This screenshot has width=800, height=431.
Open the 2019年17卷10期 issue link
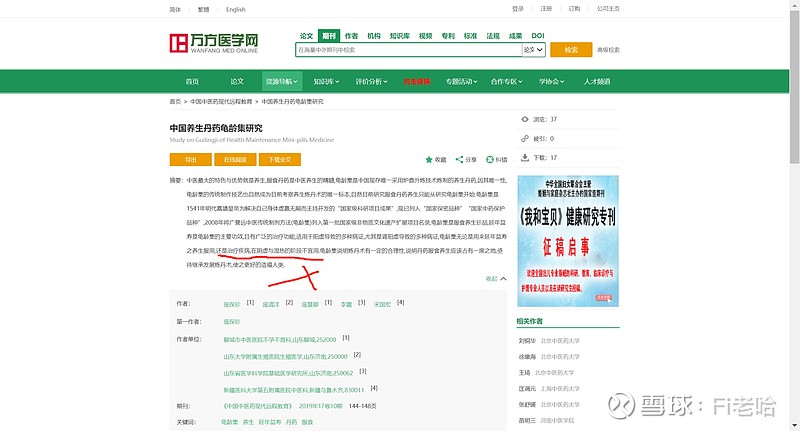(320, 406)
